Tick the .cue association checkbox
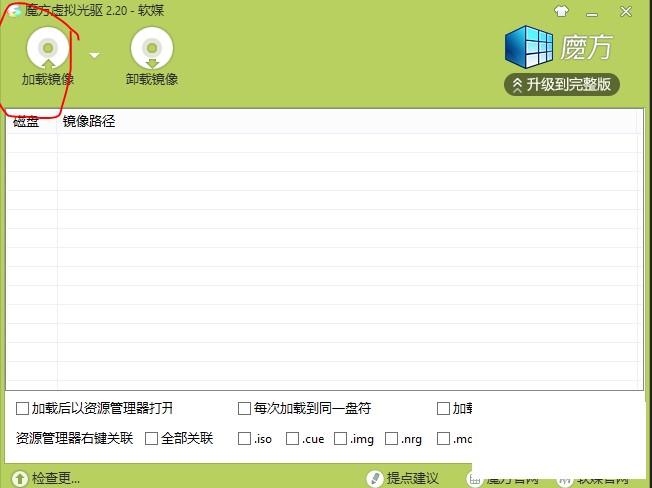Screen dimensions: 652x488 coord(292,439)
